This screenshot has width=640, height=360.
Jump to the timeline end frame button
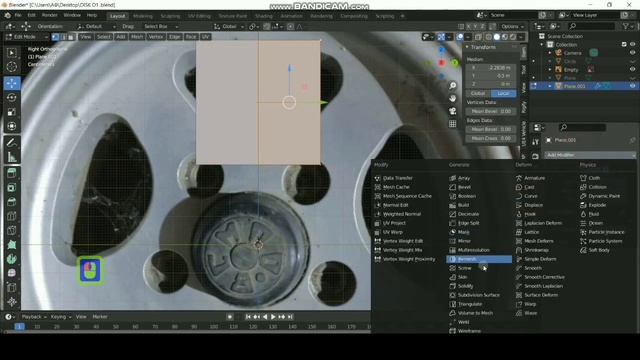click(290, 317)
